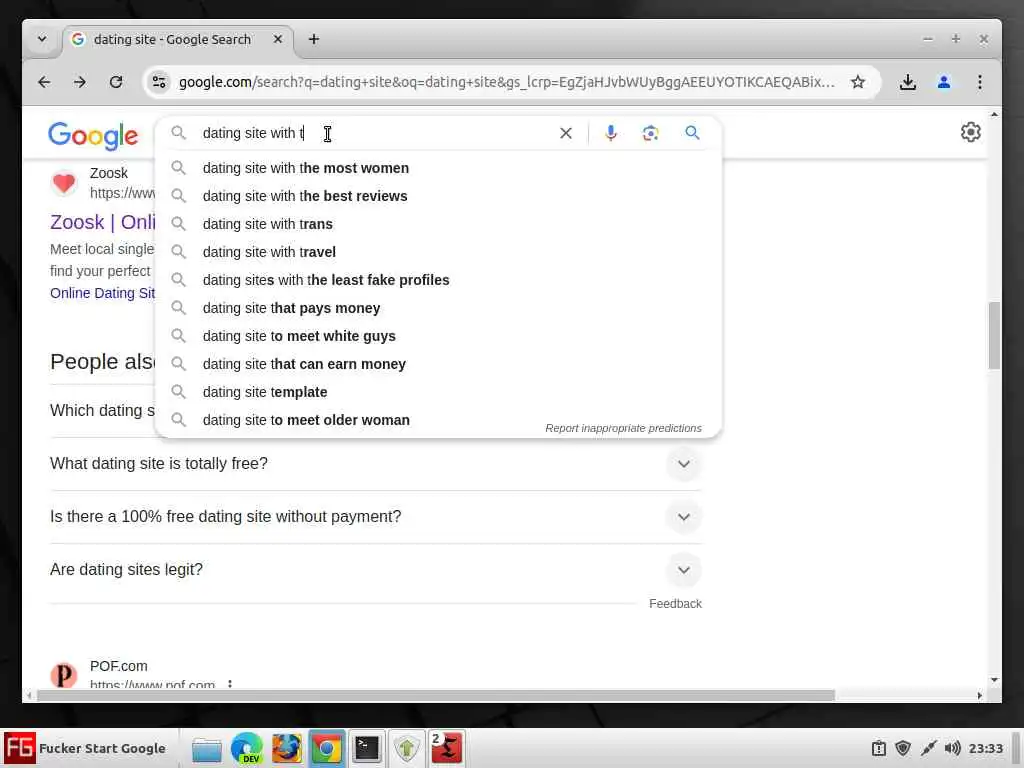Choose suggestion 'dating site that pays money'

(438, 308)
